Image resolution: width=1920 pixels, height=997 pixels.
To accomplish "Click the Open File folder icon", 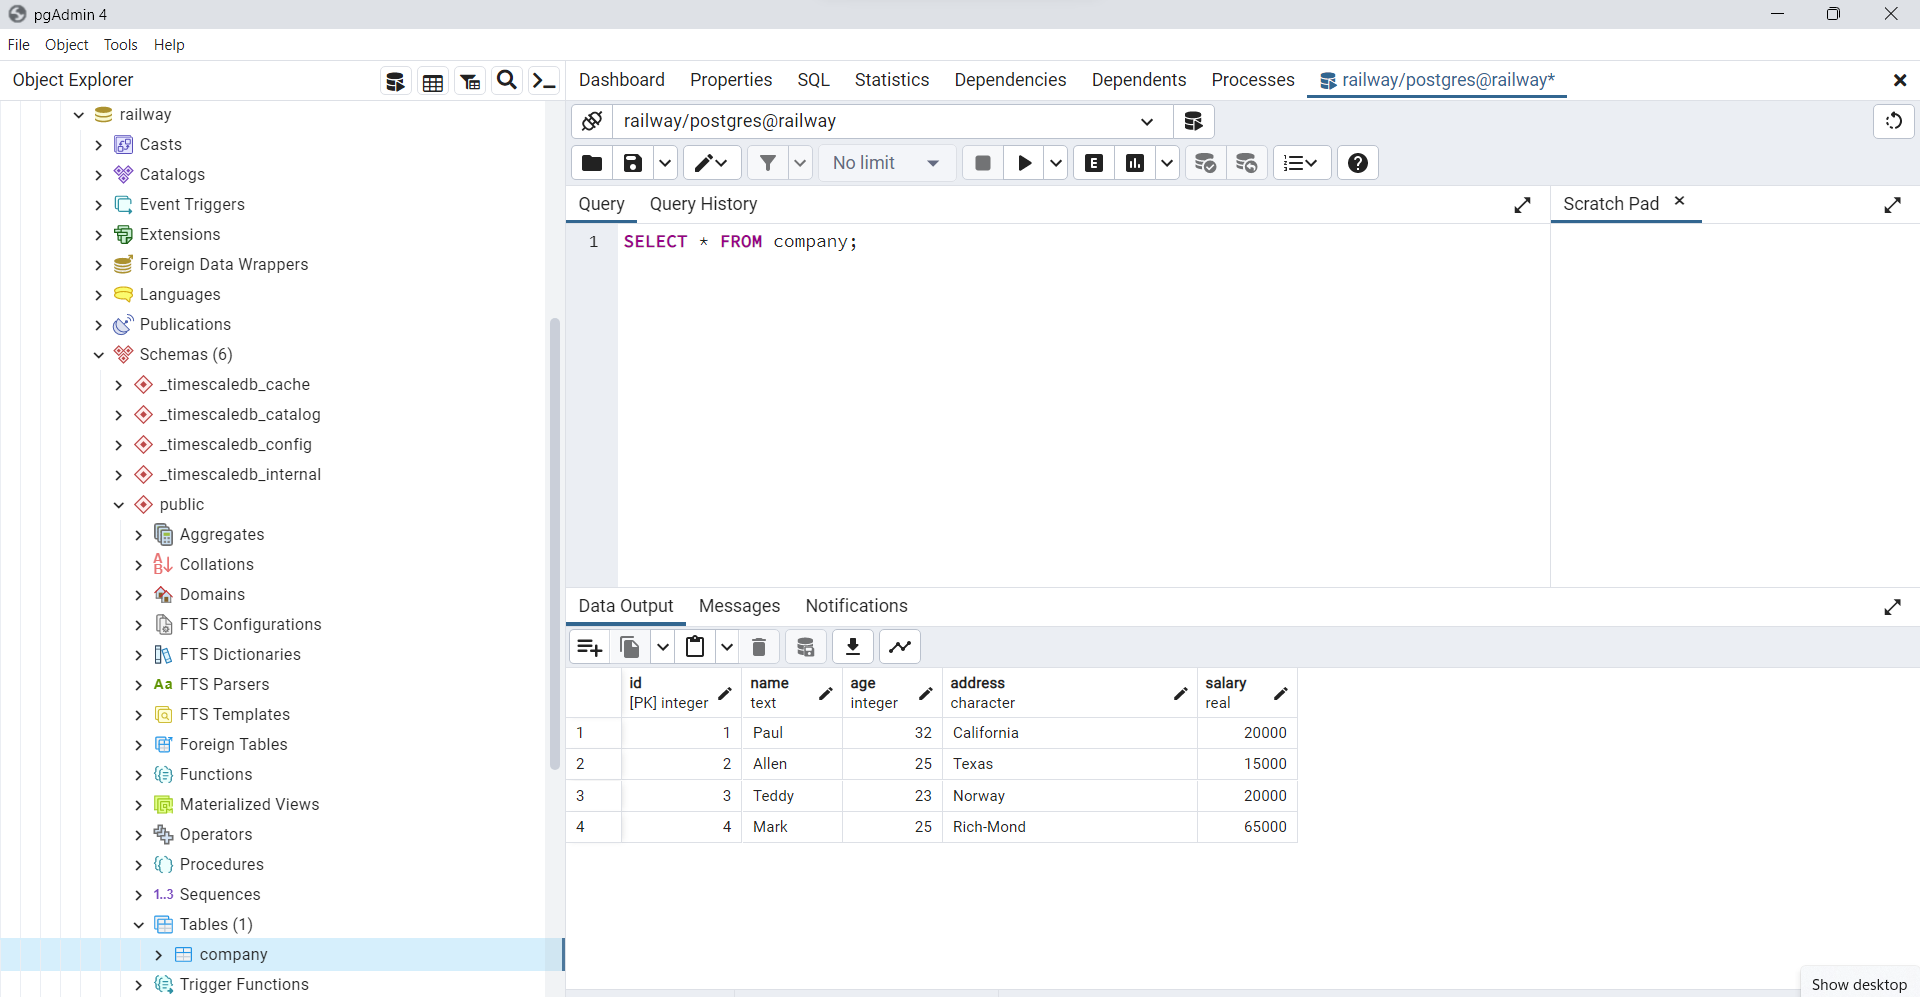I will [592, 163].
